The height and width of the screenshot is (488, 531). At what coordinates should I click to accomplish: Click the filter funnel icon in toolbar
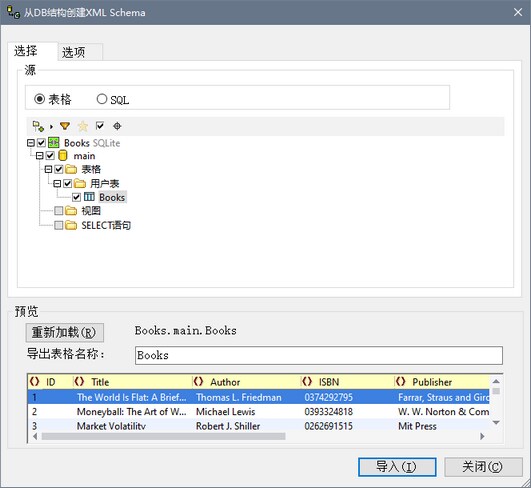[x=65, y=126]
